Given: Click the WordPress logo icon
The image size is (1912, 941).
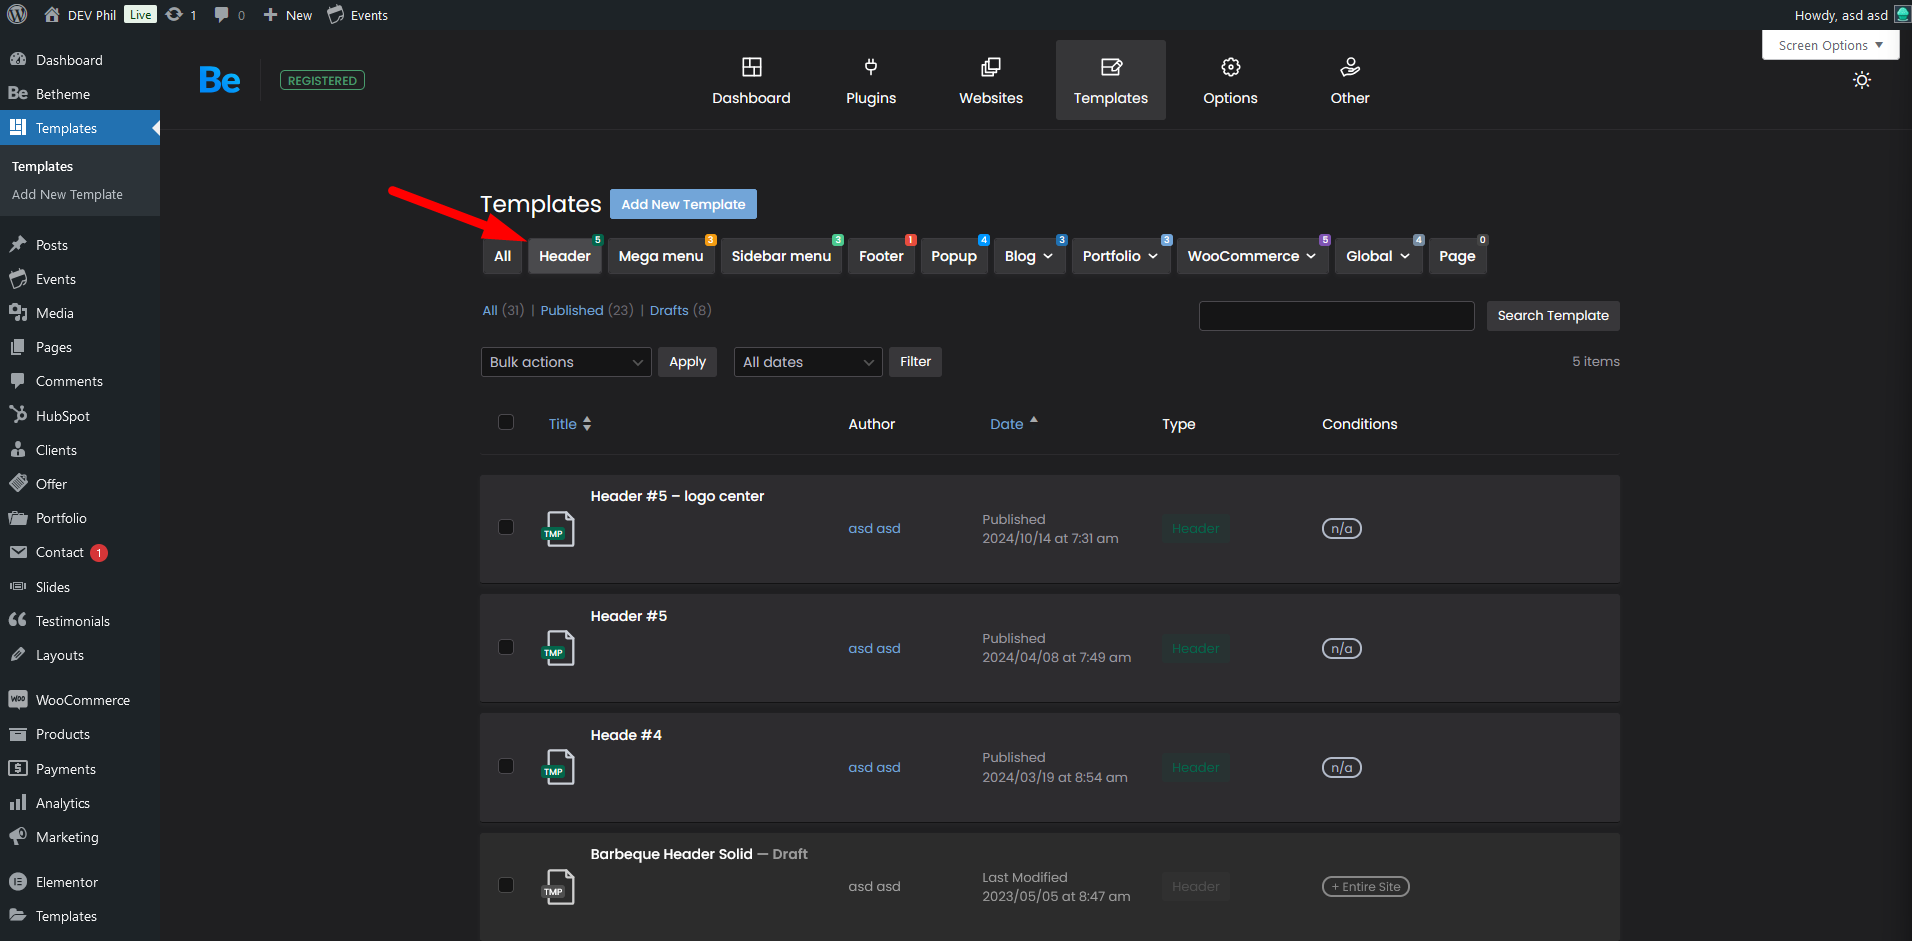Looking at the screenshot, I should [x=17, y=15].
